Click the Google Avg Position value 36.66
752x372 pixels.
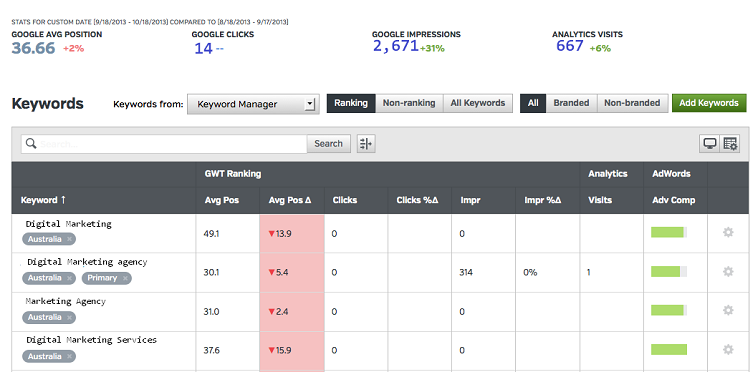tap(34, 48)
